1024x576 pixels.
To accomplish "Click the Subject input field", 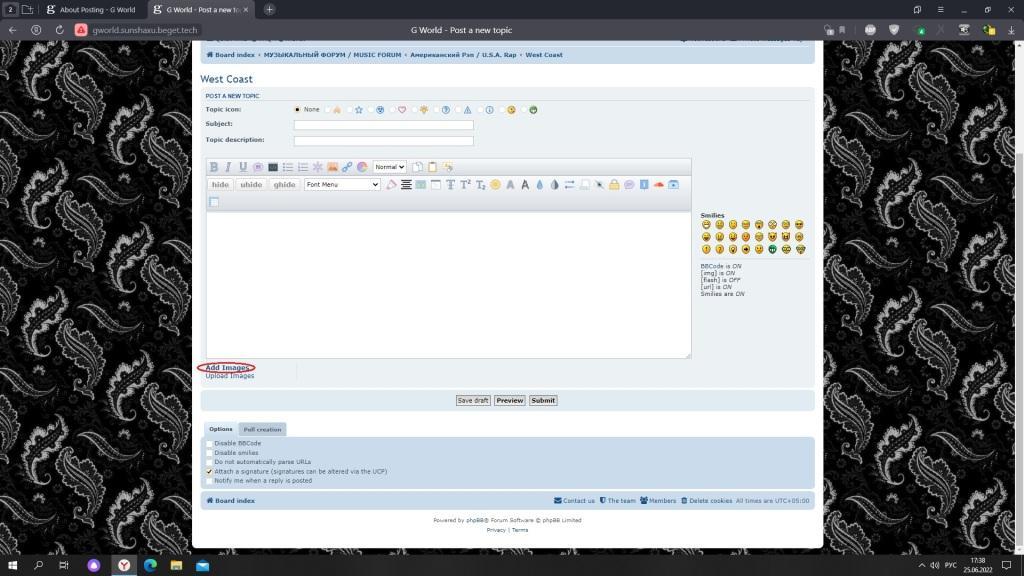I will (383, 125).
